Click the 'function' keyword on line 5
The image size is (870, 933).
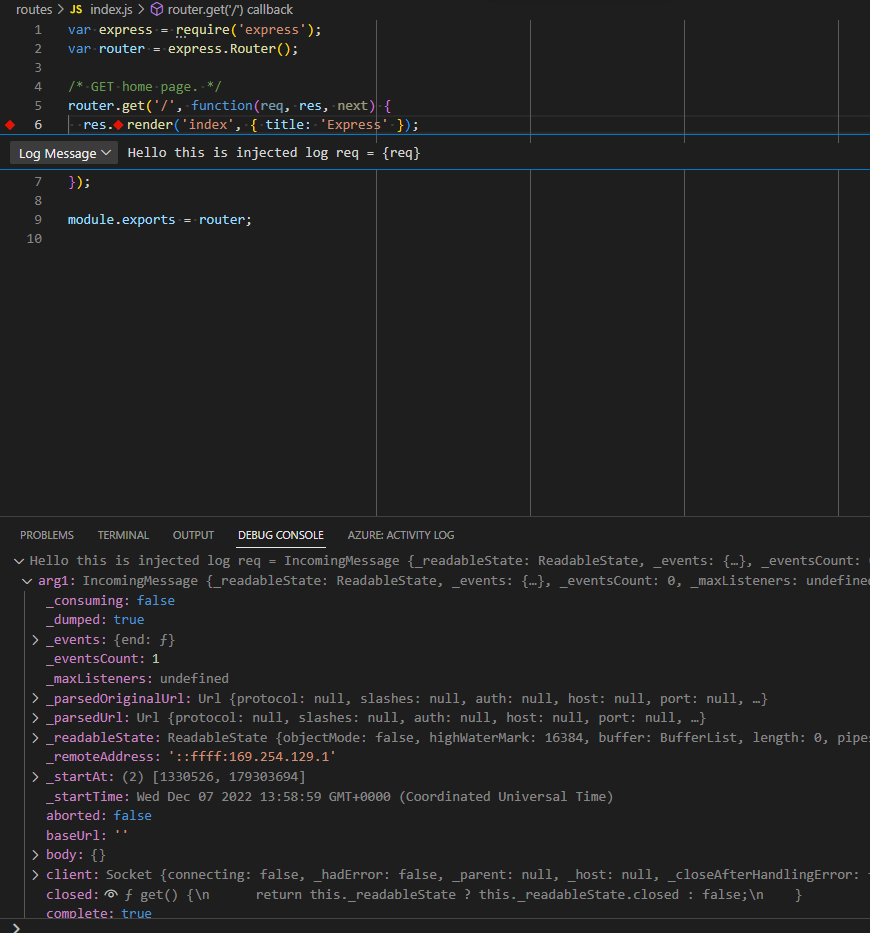point(222,105)
